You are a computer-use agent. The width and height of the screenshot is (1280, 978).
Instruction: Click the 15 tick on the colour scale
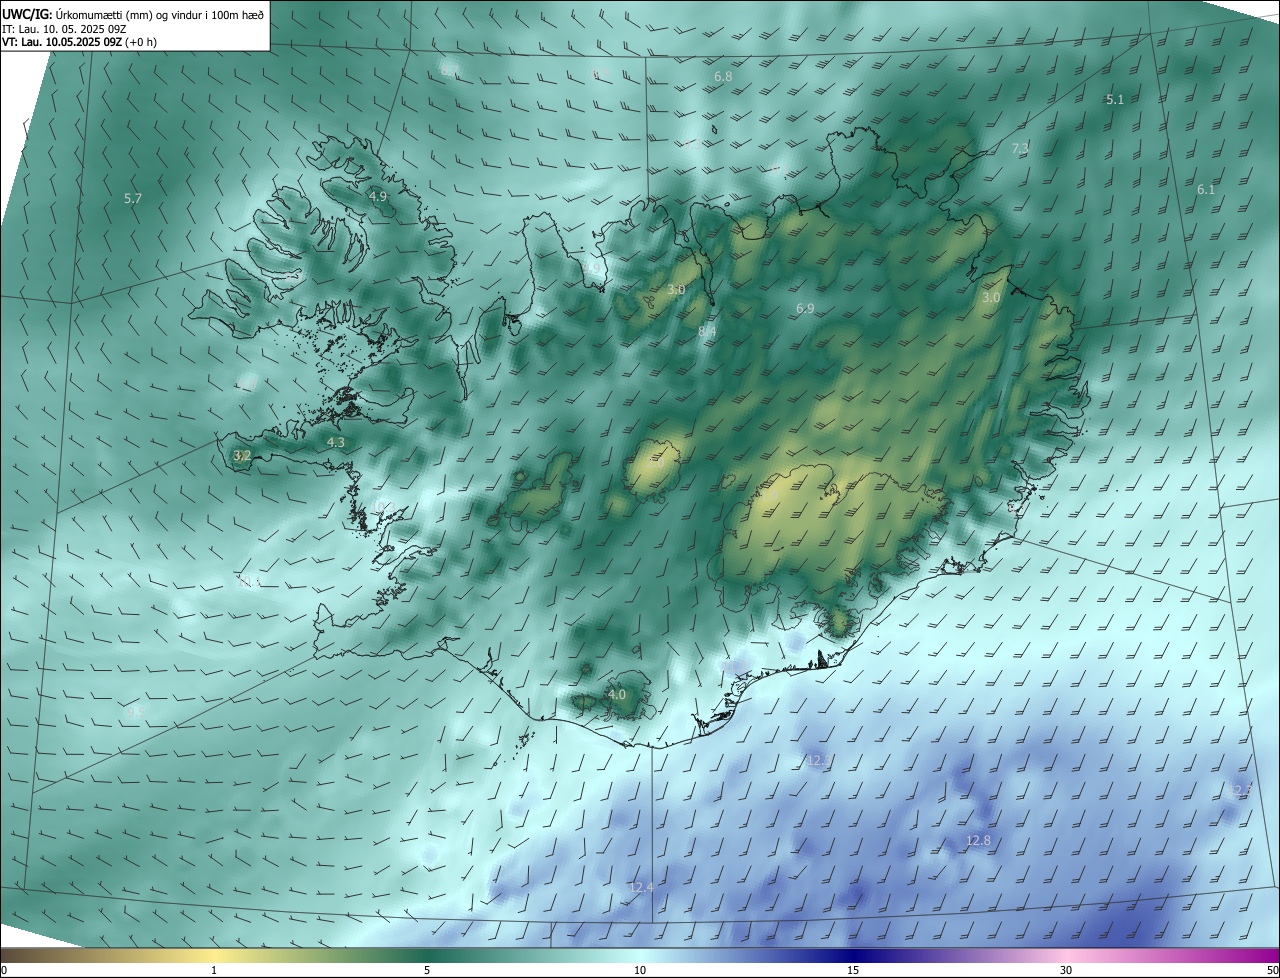853,970
